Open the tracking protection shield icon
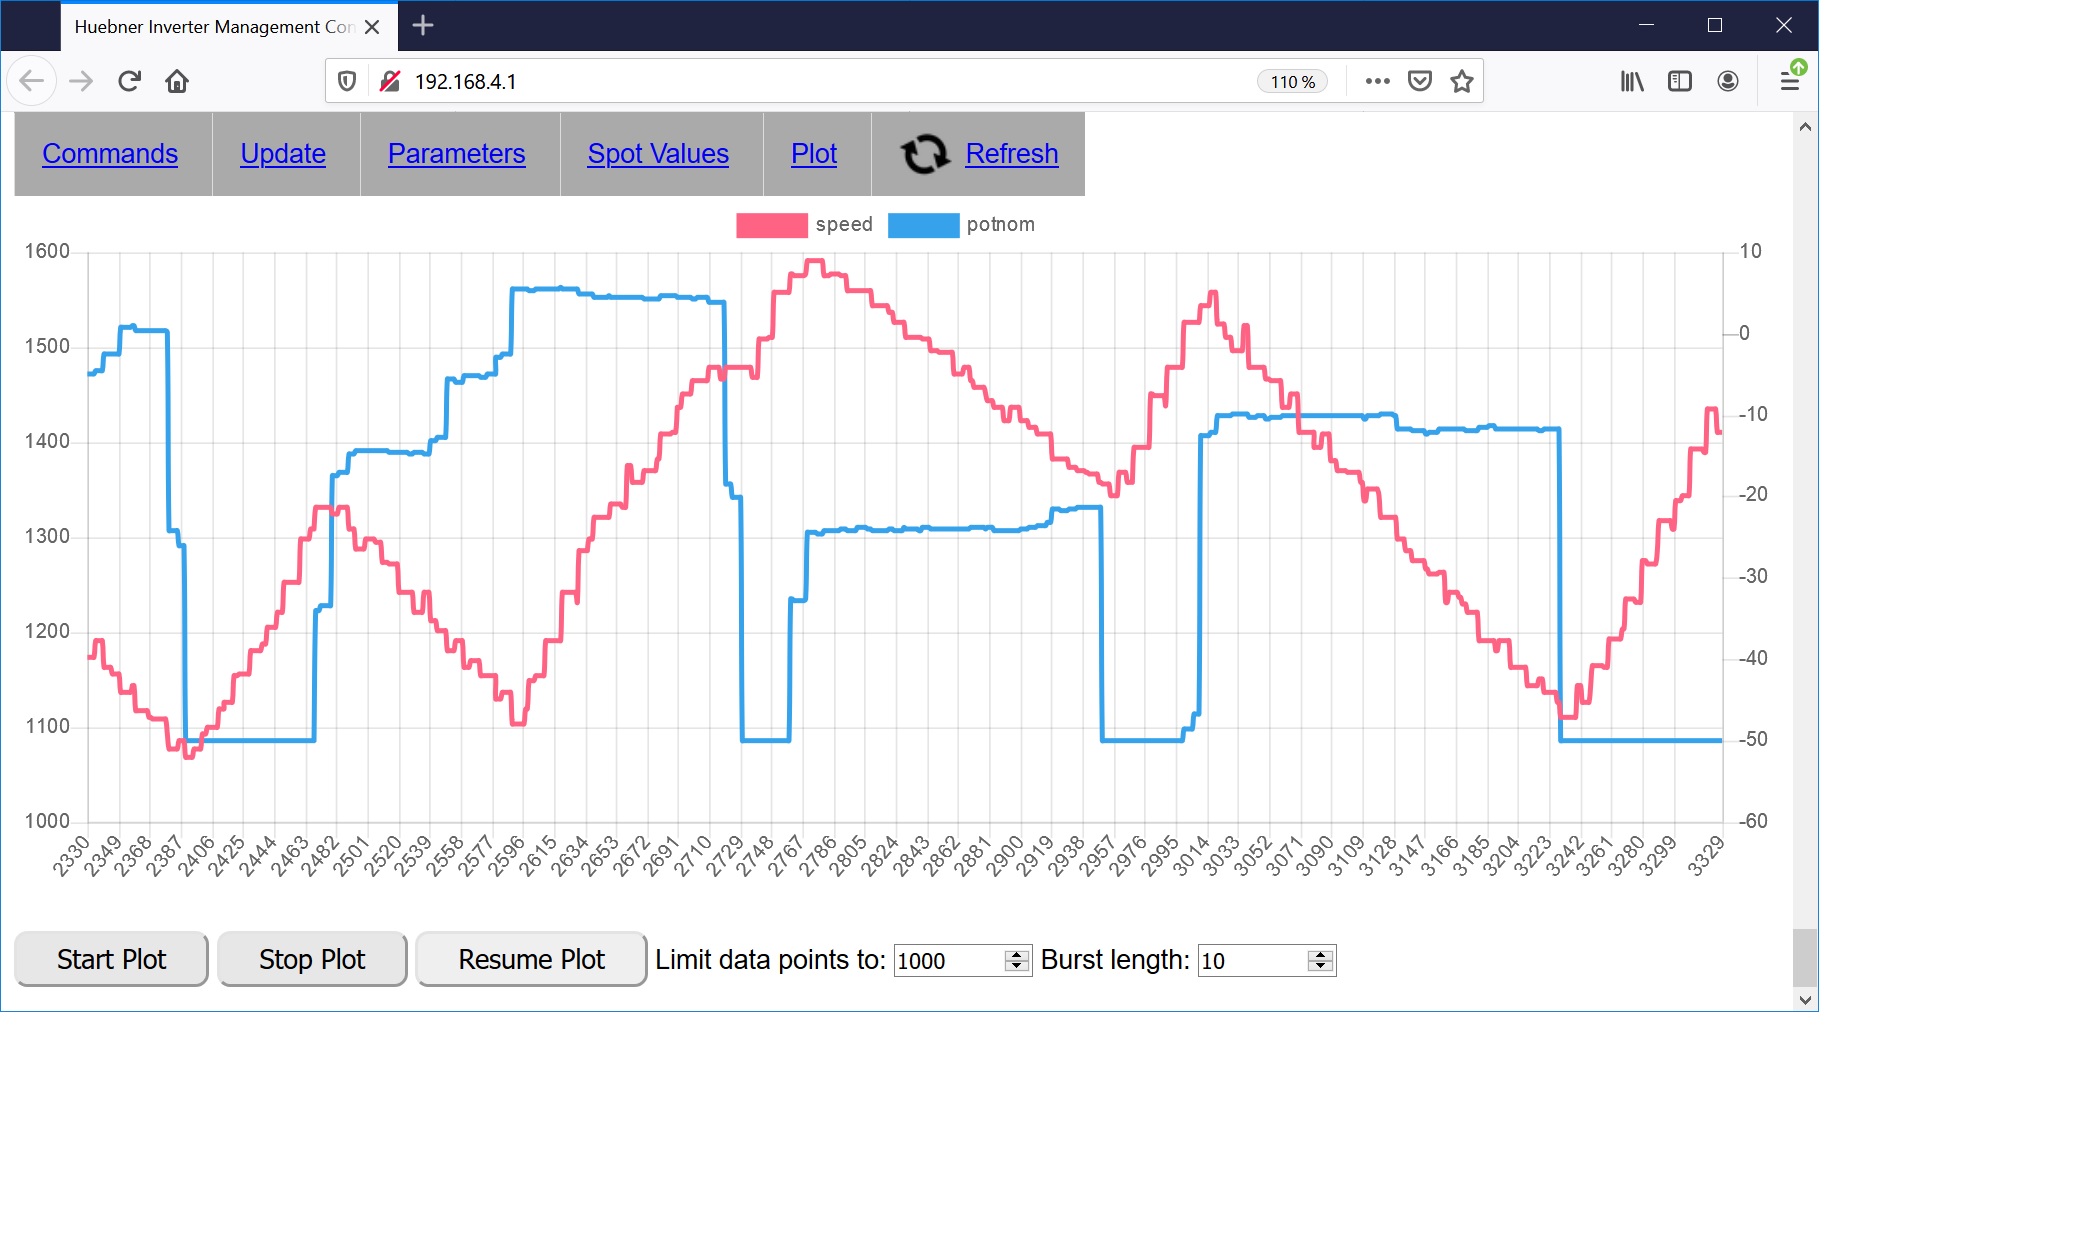Viewport: 2080px width, 1252px height. coord(347,81)
